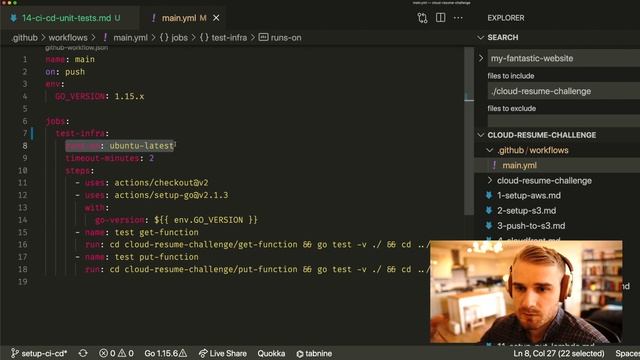640x360 pixels.
Task: Click the Go 1.15.6 version status
Action: pos(166,353)
